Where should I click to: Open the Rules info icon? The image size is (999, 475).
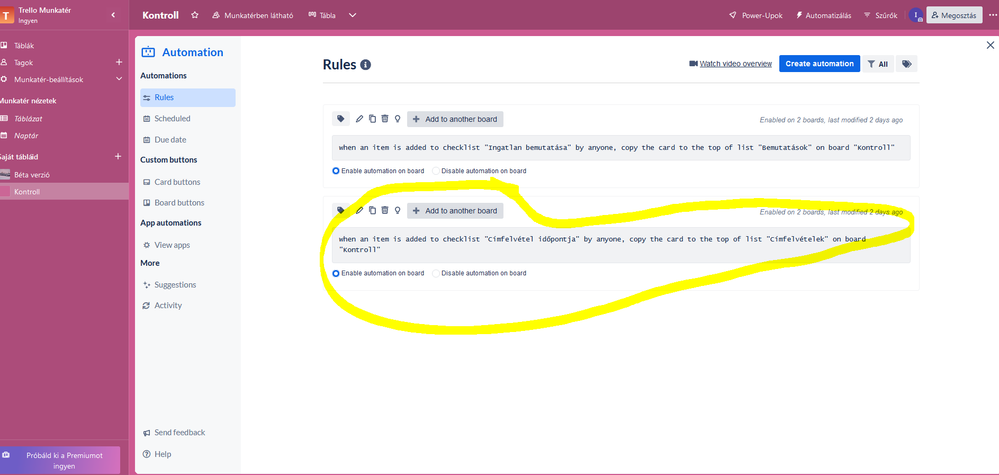[366, 64]
